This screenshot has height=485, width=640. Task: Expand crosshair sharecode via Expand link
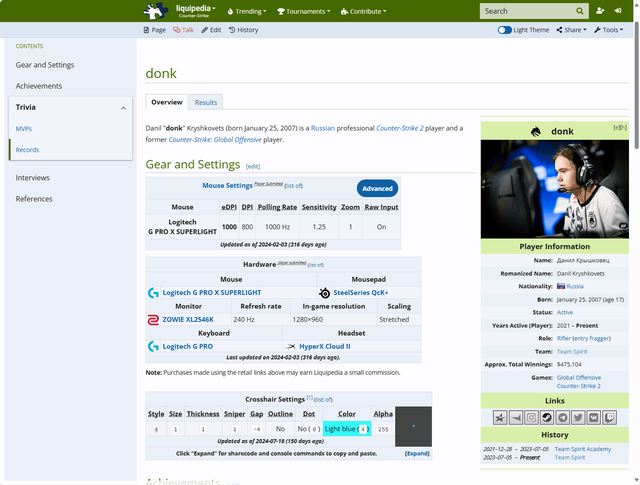417,454
